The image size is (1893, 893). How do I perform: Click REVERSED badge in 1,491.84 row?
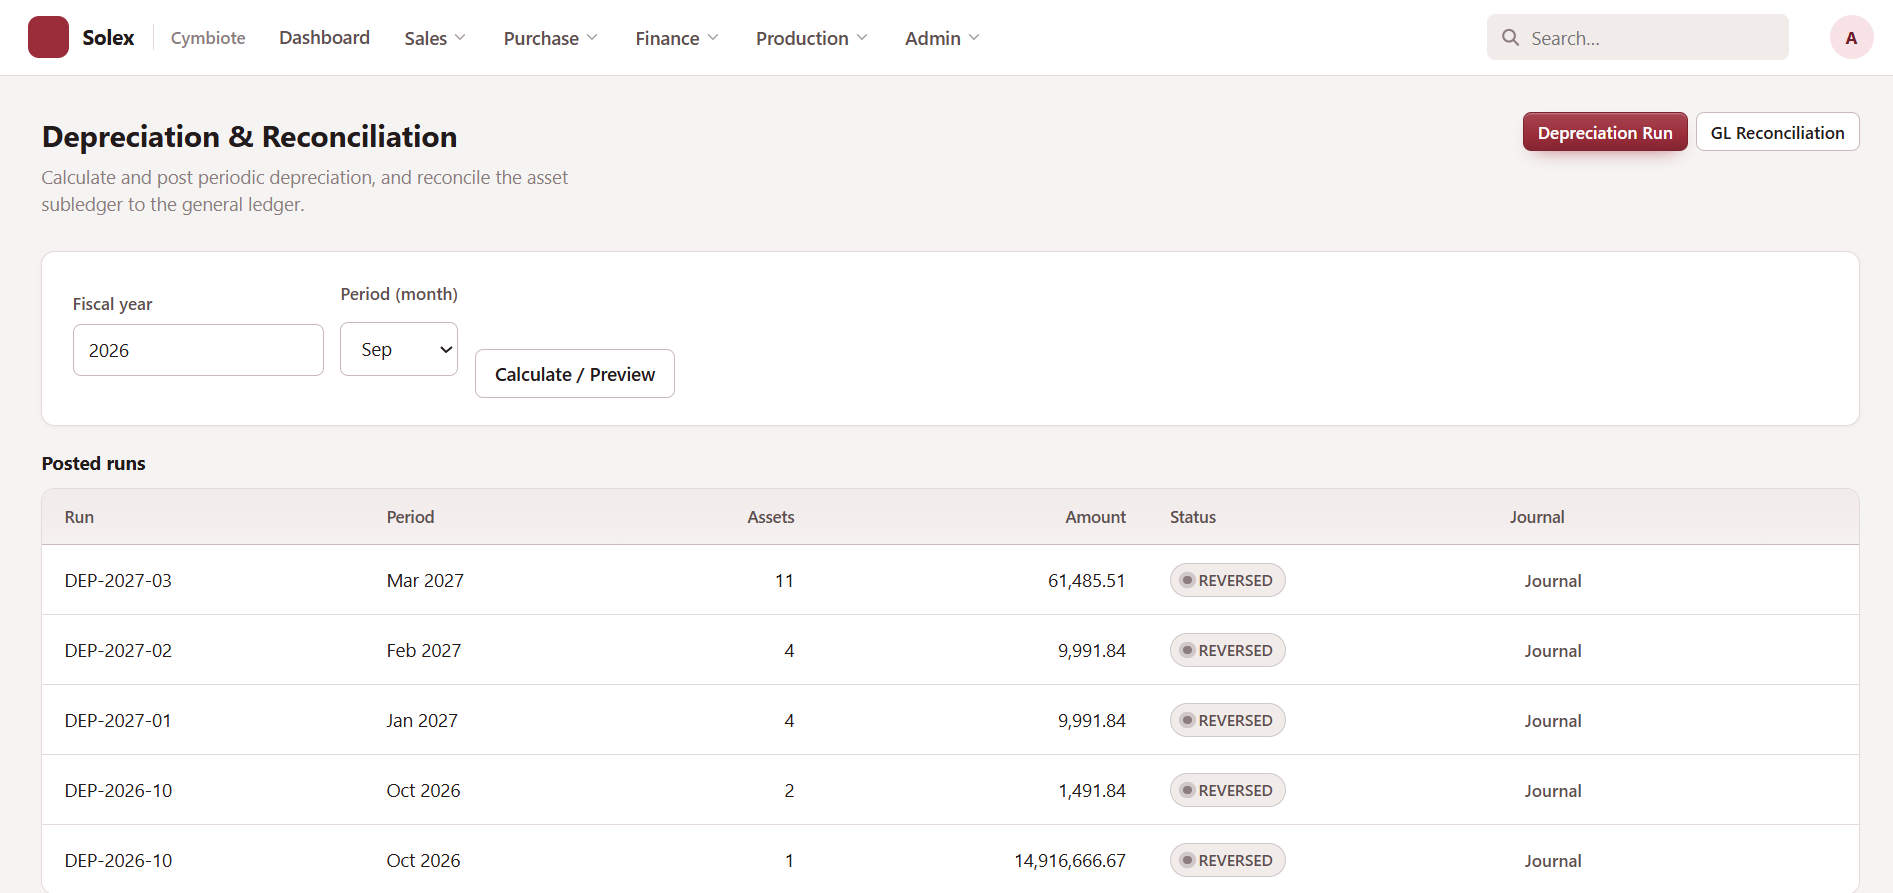click(x=1227, y=790)
